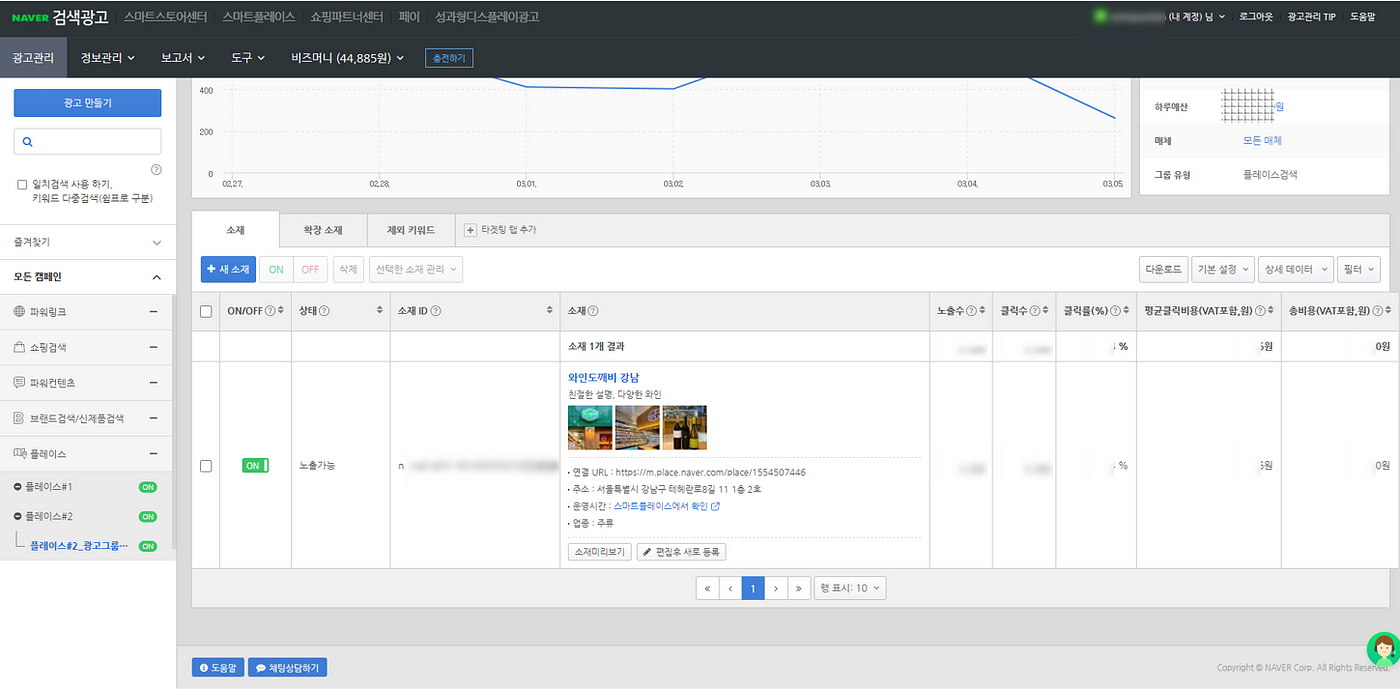Image resolution: width=1400 pixels, height=689 pixels.
Task: Go to next page with › button
Action: tap(776, 588)
